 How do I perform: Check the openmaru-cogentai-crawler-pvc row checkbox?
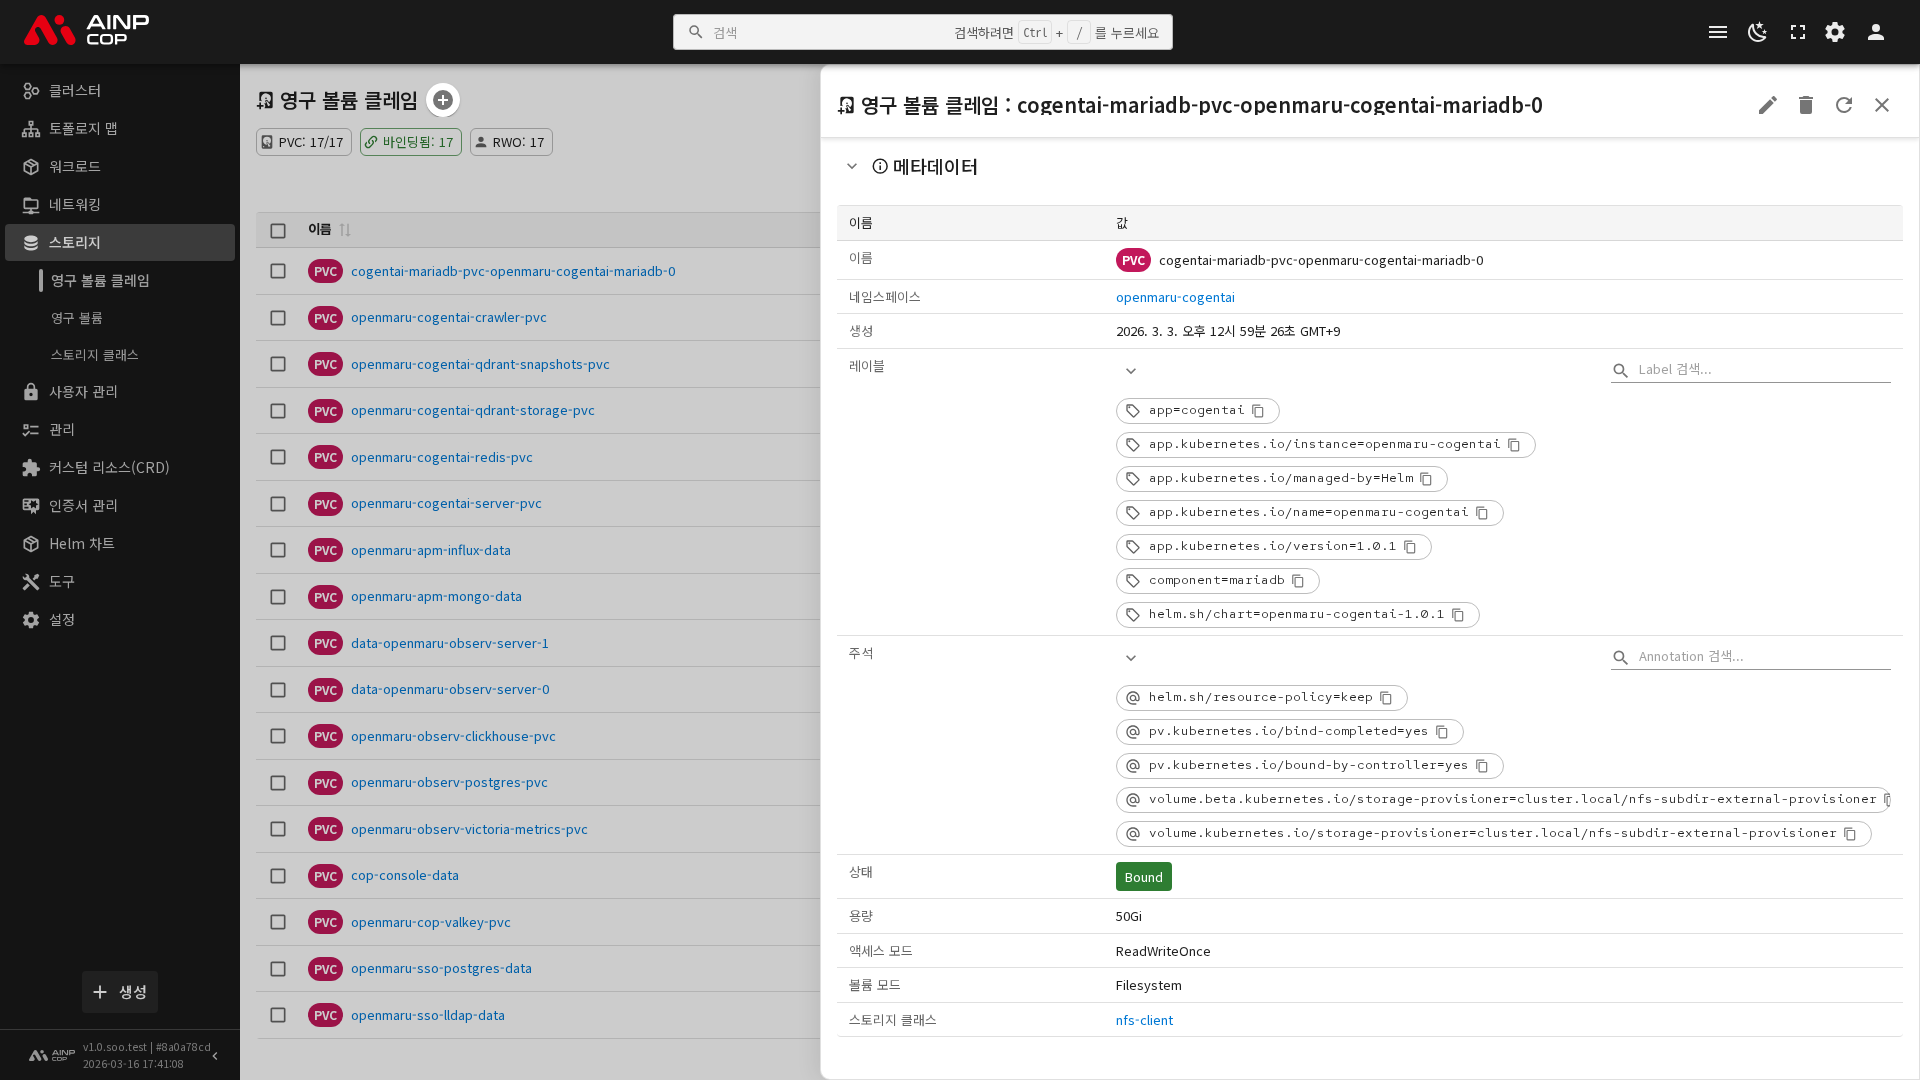pyautogui.click(x=278, y=318)
